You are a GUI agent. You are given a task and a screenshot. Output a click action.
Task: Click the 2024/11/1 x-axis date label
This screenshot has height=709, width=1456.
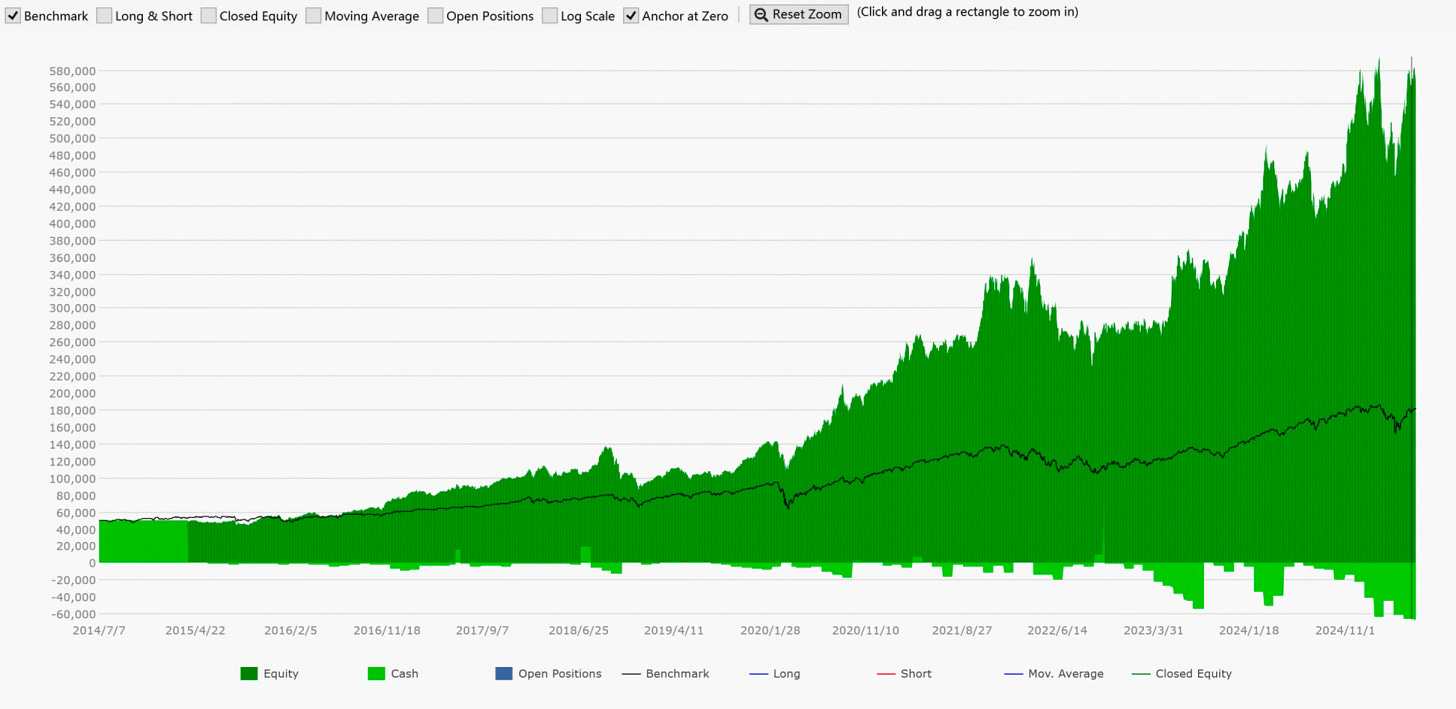1345,631
